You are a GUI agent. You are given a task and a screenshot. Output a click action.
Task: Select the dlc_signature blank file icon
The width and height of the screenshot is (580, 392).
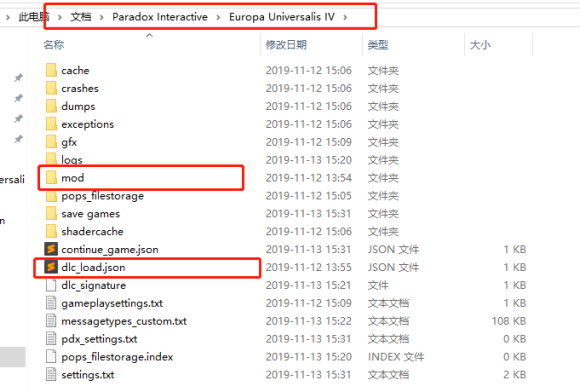pyautogui.click(x=51, y=285)
